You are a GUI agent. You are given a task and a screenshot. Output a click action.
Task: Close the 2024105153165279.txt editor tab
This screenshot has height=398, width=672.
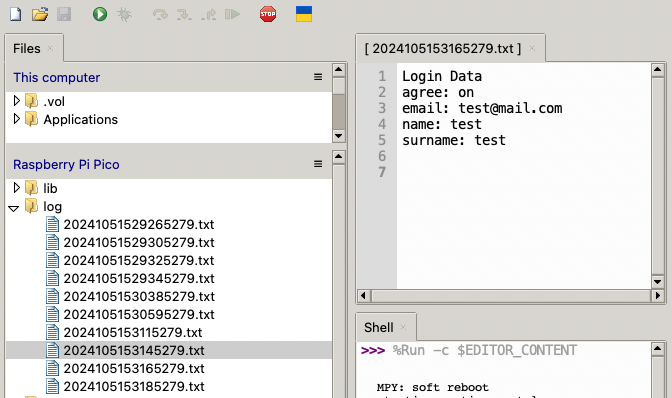532,48
